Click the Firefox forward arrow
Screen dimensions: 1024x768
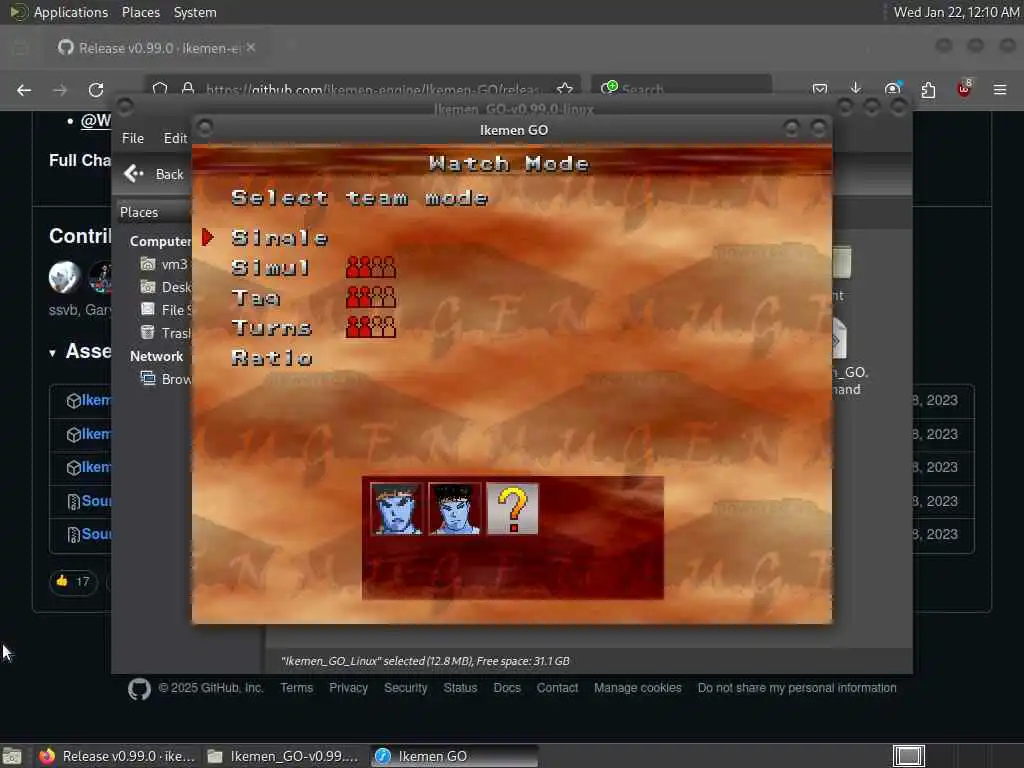tap(60, 90)
